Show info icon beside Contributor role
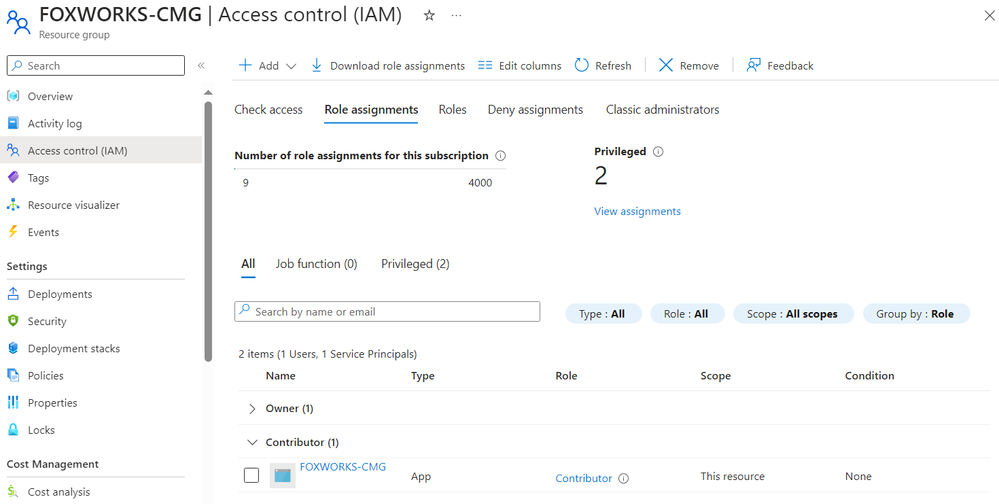 (x=624, y=479)
